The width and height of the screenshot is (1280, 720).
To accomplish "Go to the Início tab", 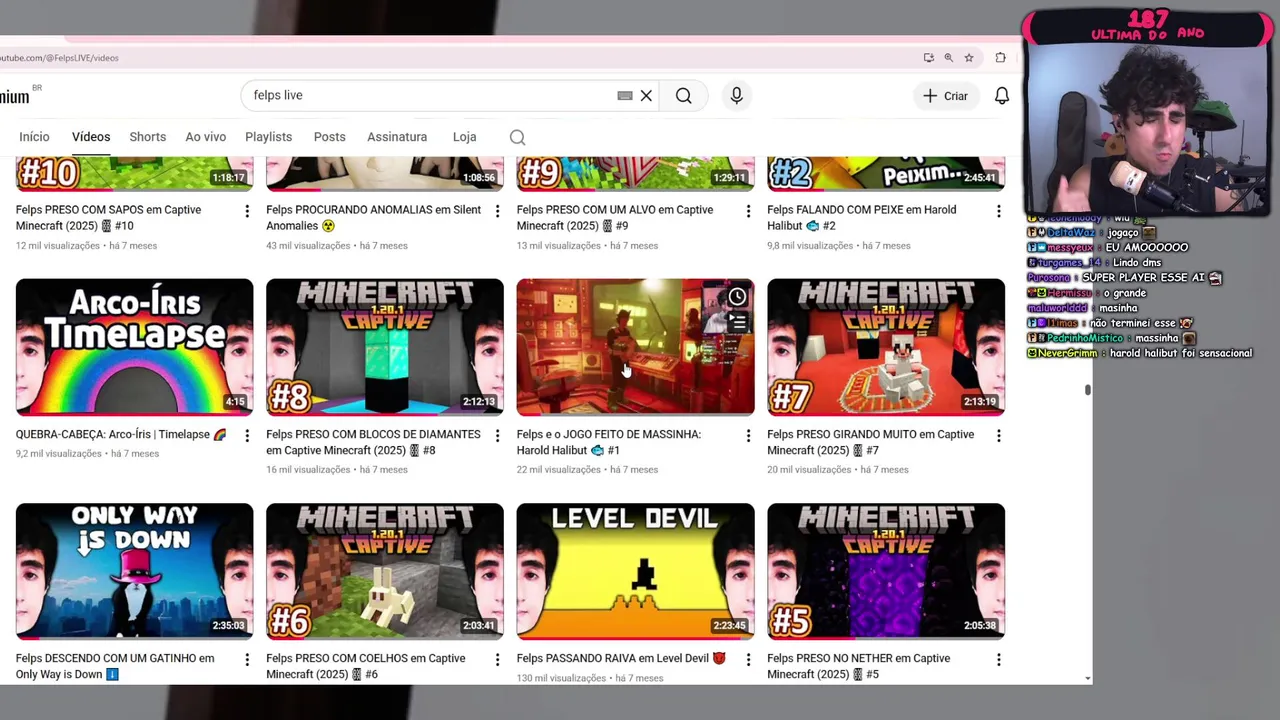I will [34, 137].
